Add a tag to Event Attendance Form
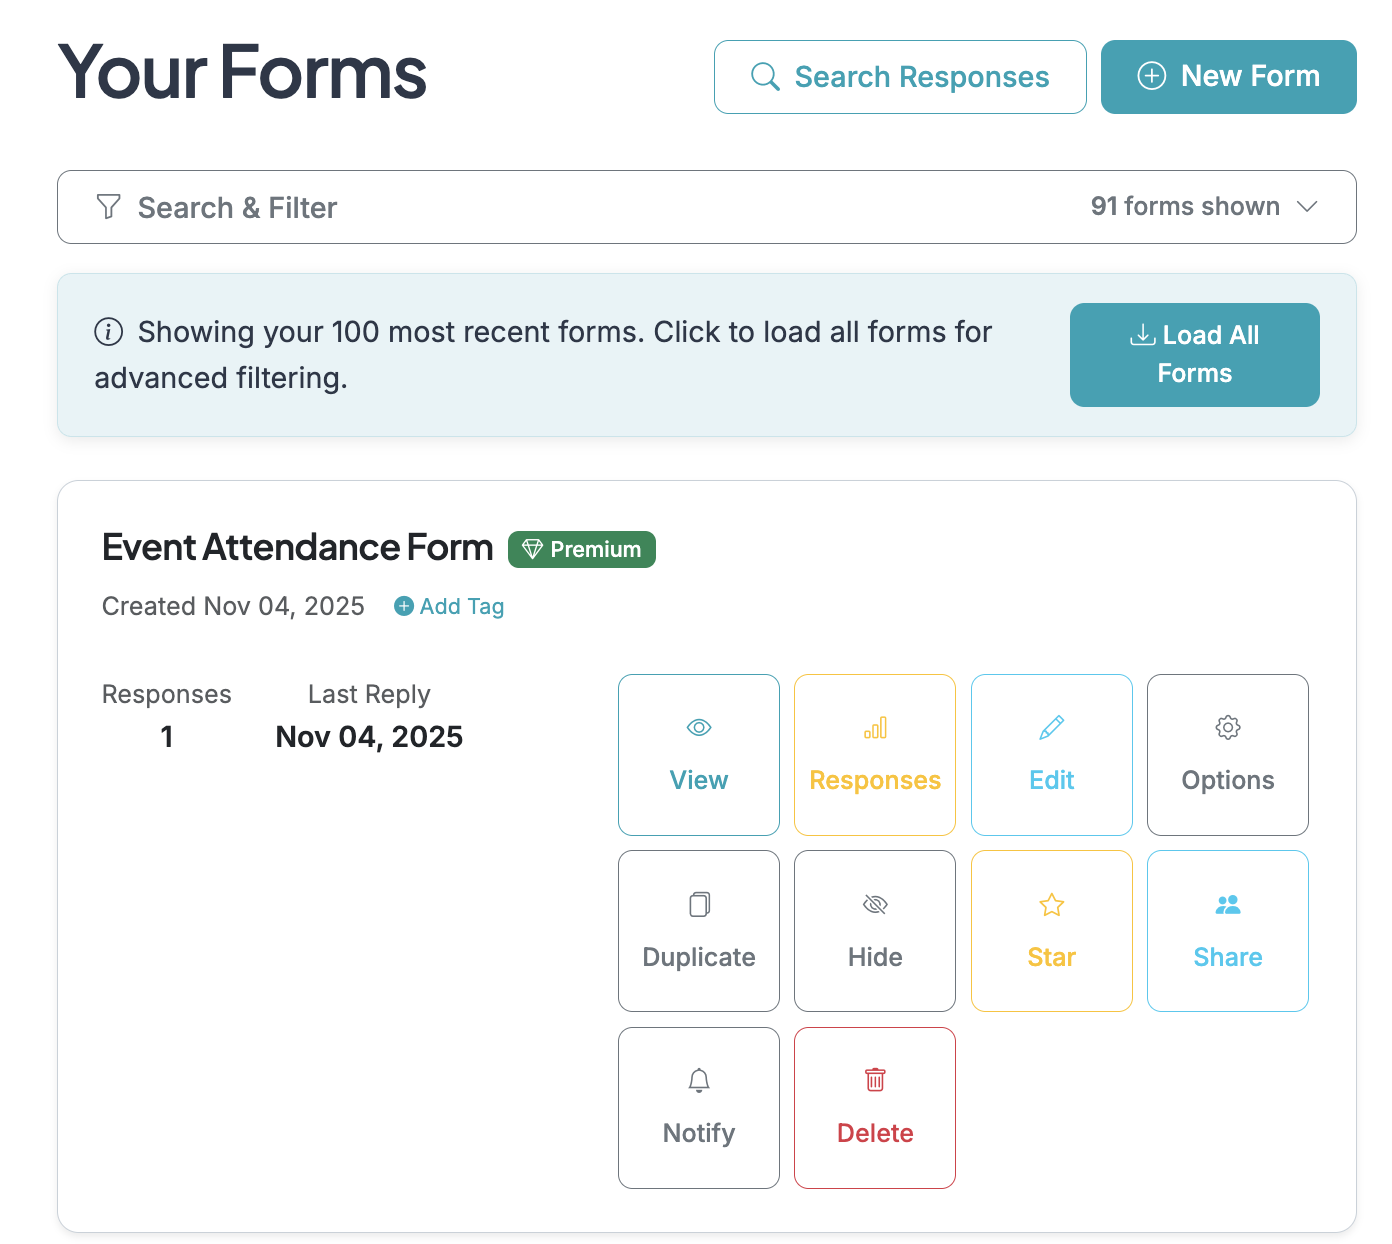1392x1244 pixels. pos(448,606)
